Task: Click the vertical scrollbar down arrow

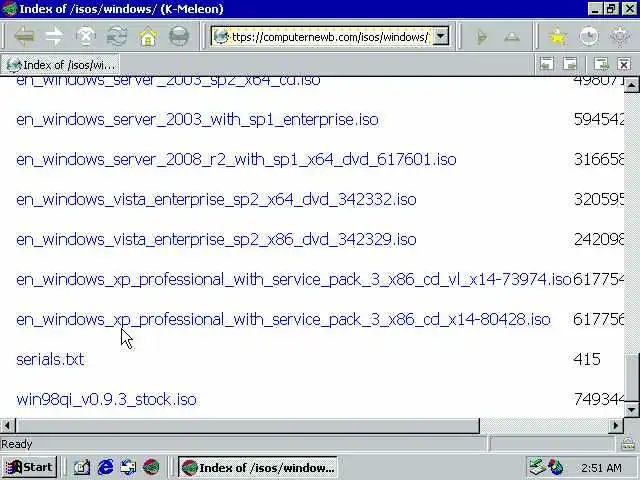Action: 631,409
